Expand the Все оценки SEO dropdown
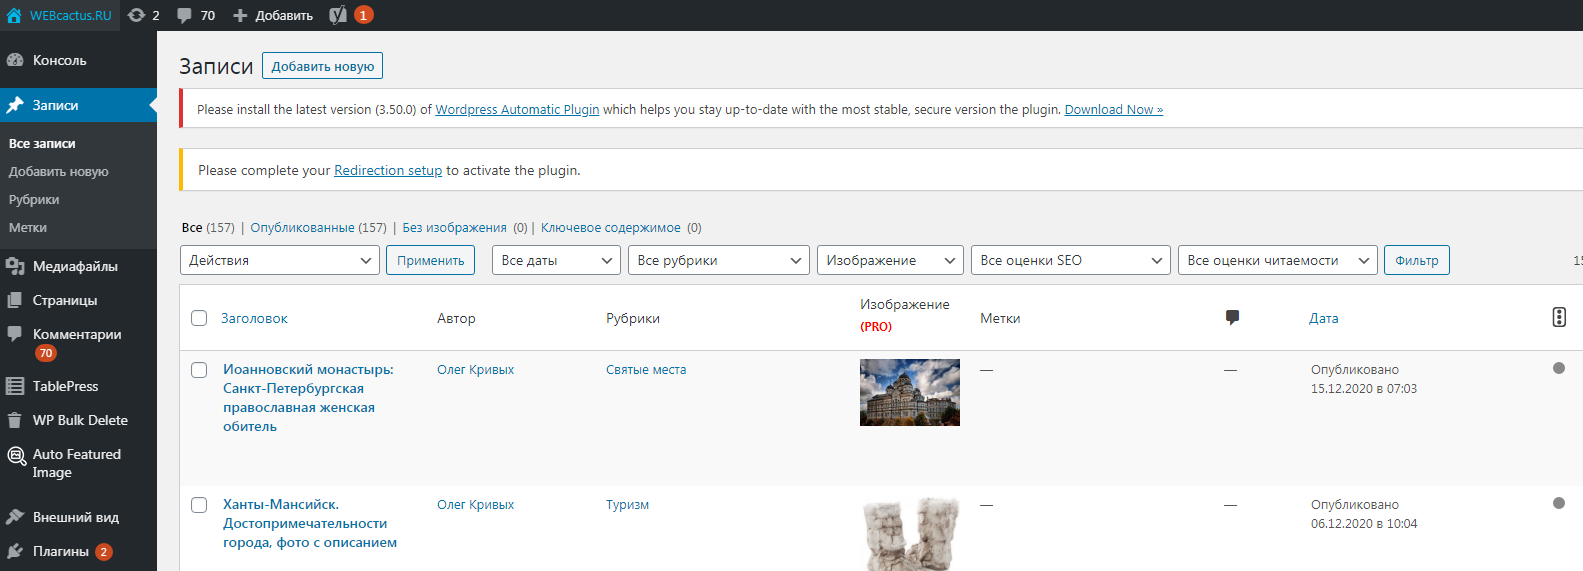Screen dimensions: 1583x571 coord(1070,260)
